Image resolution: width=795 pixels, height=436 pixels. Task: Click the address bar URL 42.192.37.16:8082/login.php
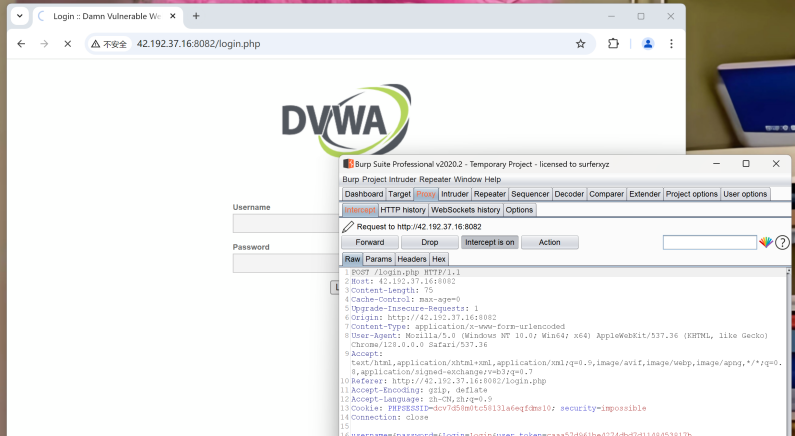pyautogui.click(x=198, y=44)
